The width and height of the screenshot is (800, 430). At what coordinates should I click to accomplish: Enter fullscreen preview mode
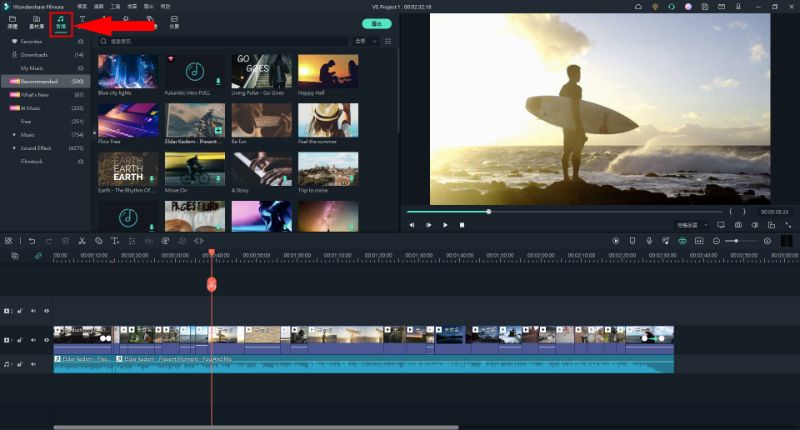(x=788, y=225)
